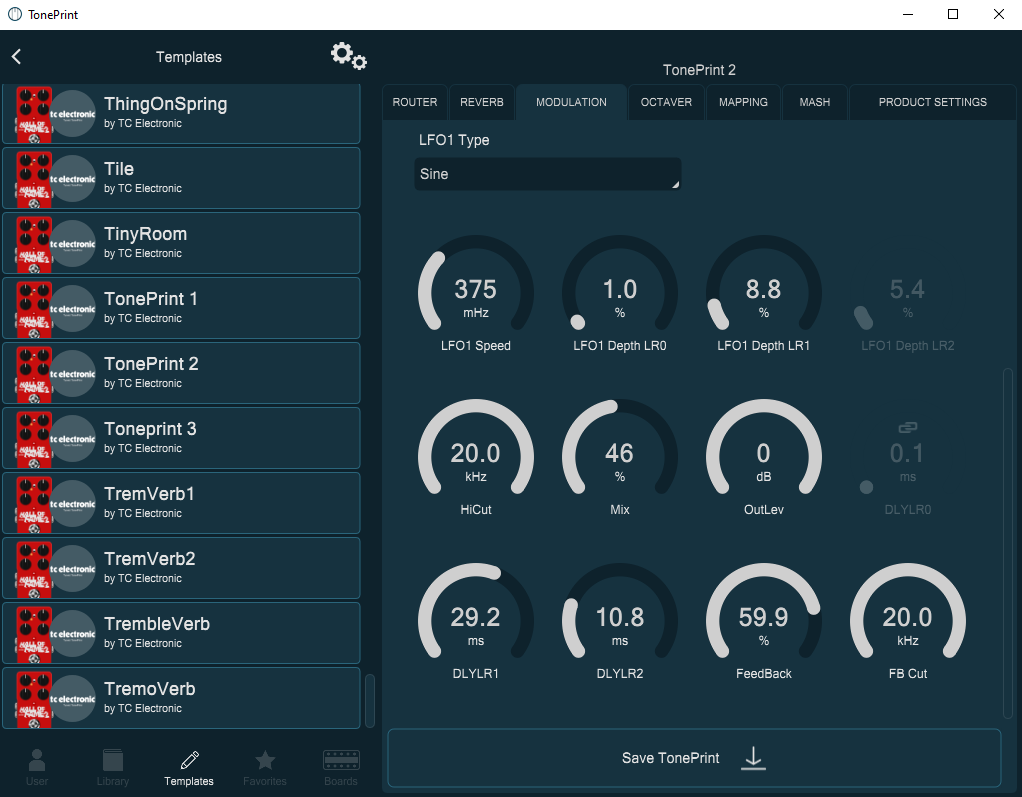Select the TinyRoom template
Image resolution: width=1022 pixels, height=797 pixels.
181,243
